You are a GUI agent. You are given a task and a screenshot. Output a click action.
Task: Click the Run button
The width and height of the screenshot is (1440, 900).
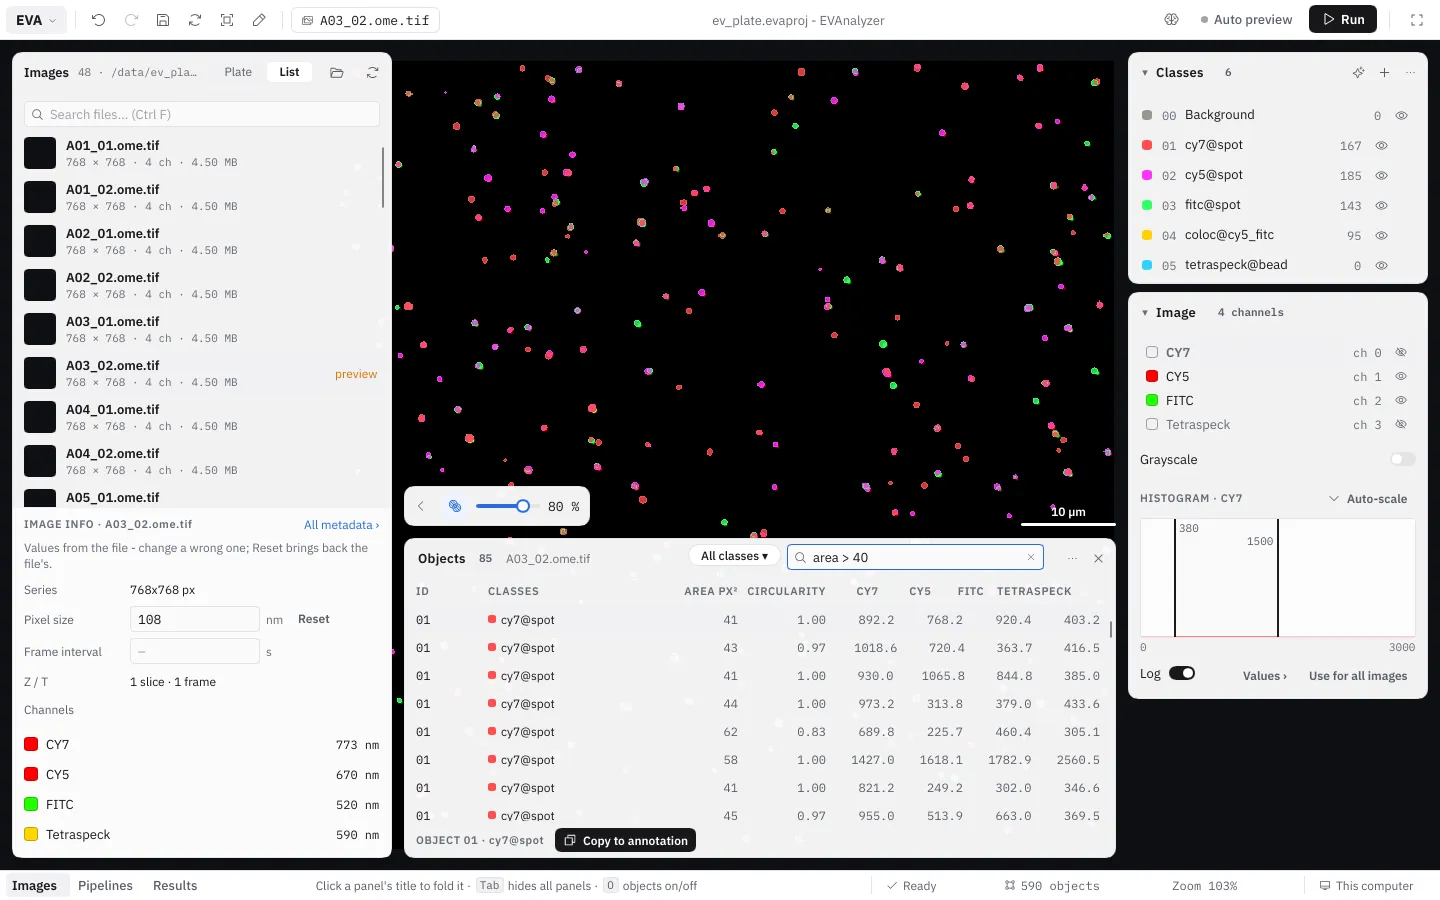click(x=1343, y=19)
